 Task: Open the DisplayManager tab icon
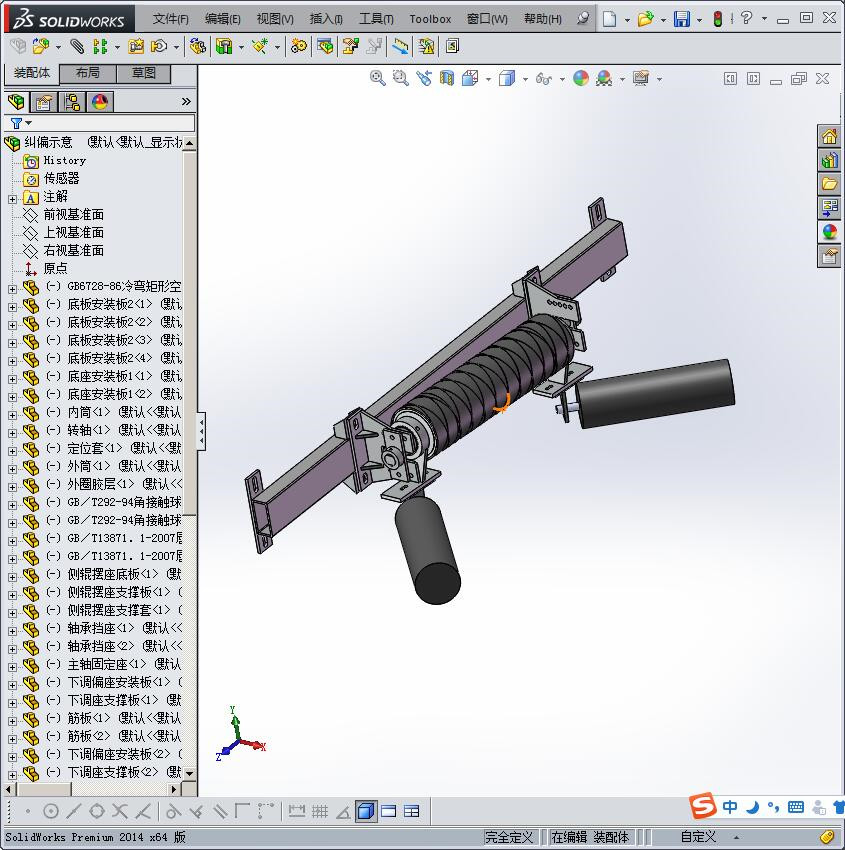coord(100,101)
